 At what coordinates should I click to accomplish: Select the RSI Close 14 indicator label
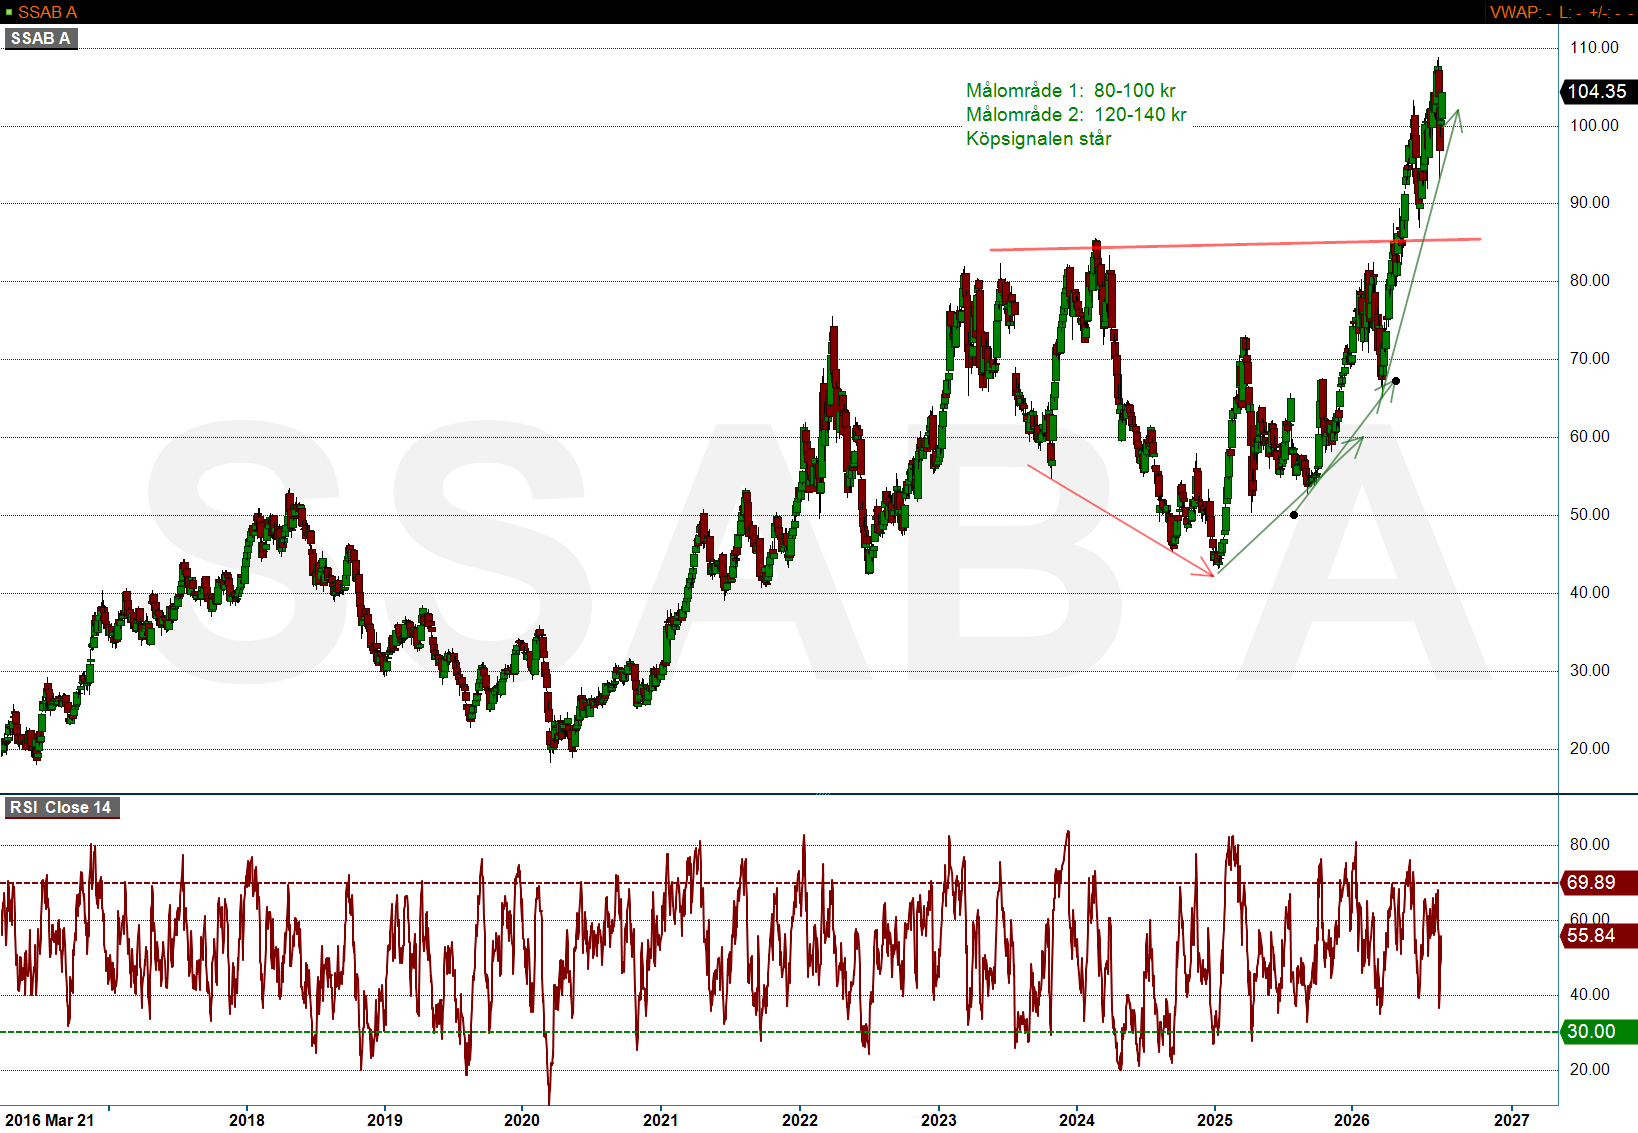pos(62,807)
